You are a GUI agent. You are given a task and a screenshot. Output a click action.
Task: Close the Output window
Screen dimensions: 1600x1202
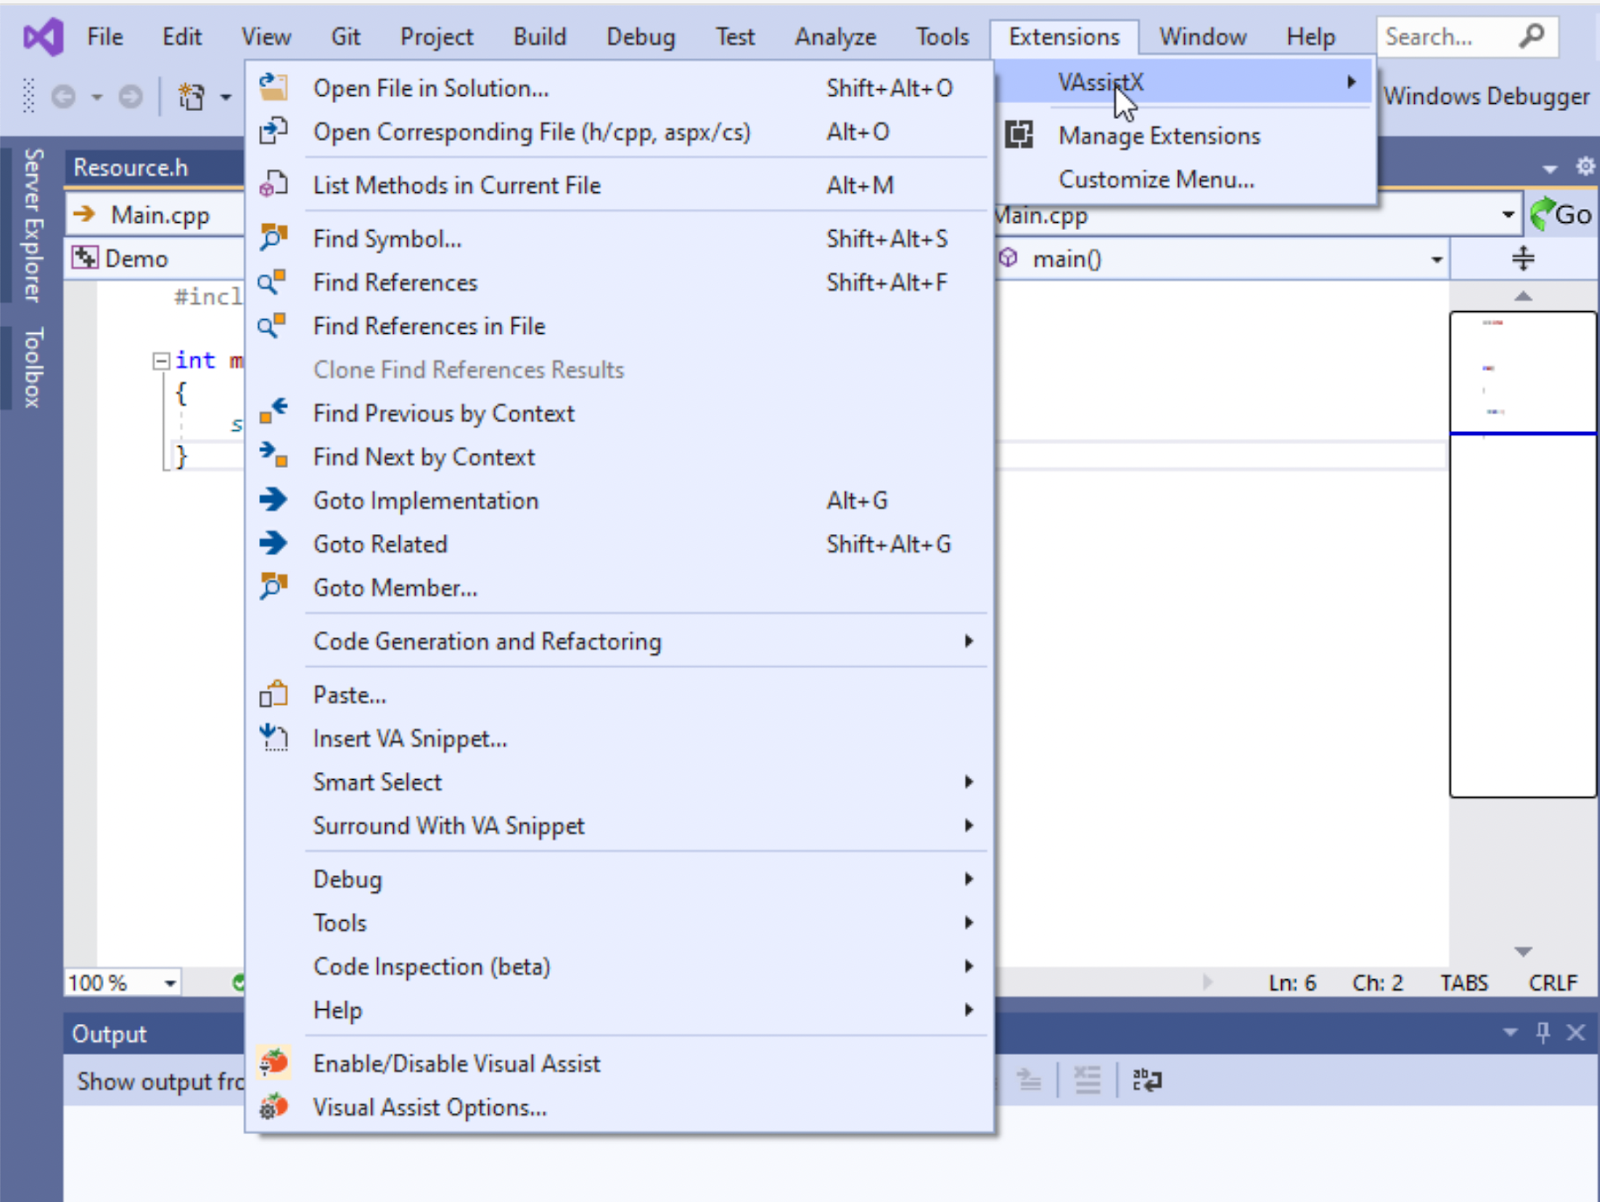1576,1032
